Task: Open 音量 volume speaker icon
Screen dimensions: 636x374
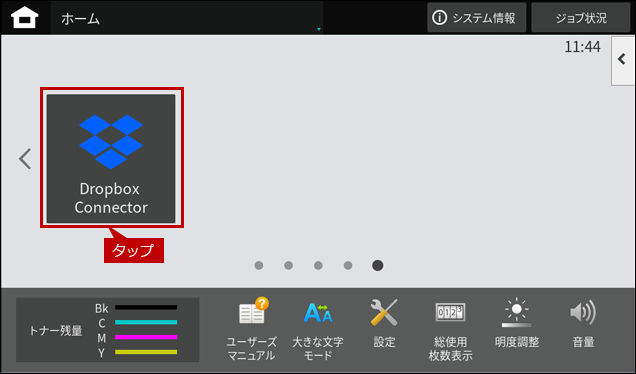Action: tap(583, 323)
